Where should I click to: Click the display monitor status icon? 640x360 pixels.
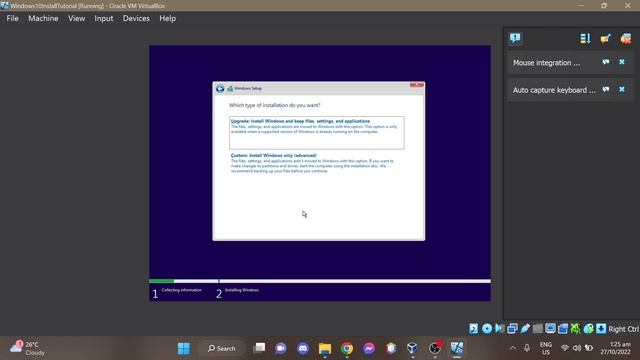[550, 329]
